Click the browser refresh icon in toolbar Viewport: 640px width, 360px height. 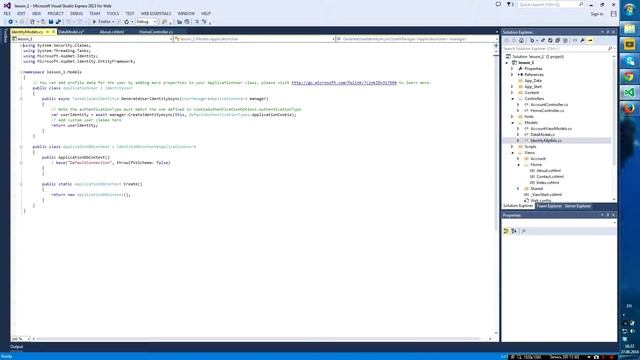(x=127, y=22)
